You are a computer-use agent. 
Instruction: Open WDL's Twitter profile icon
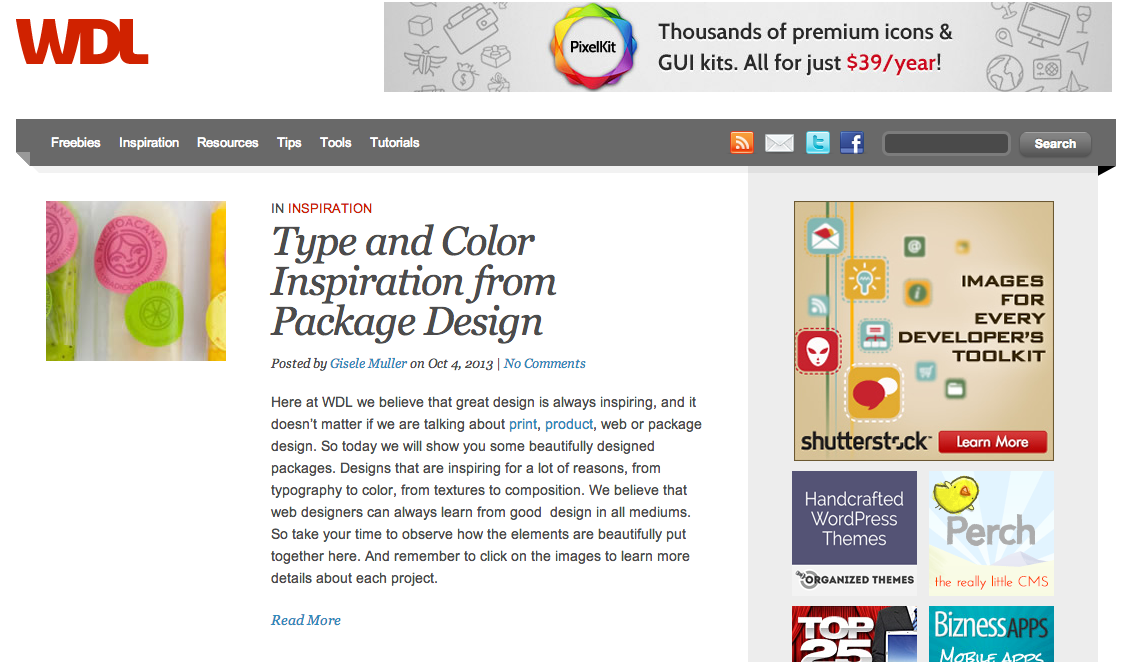pyautogui.click(x=817, y=142)
